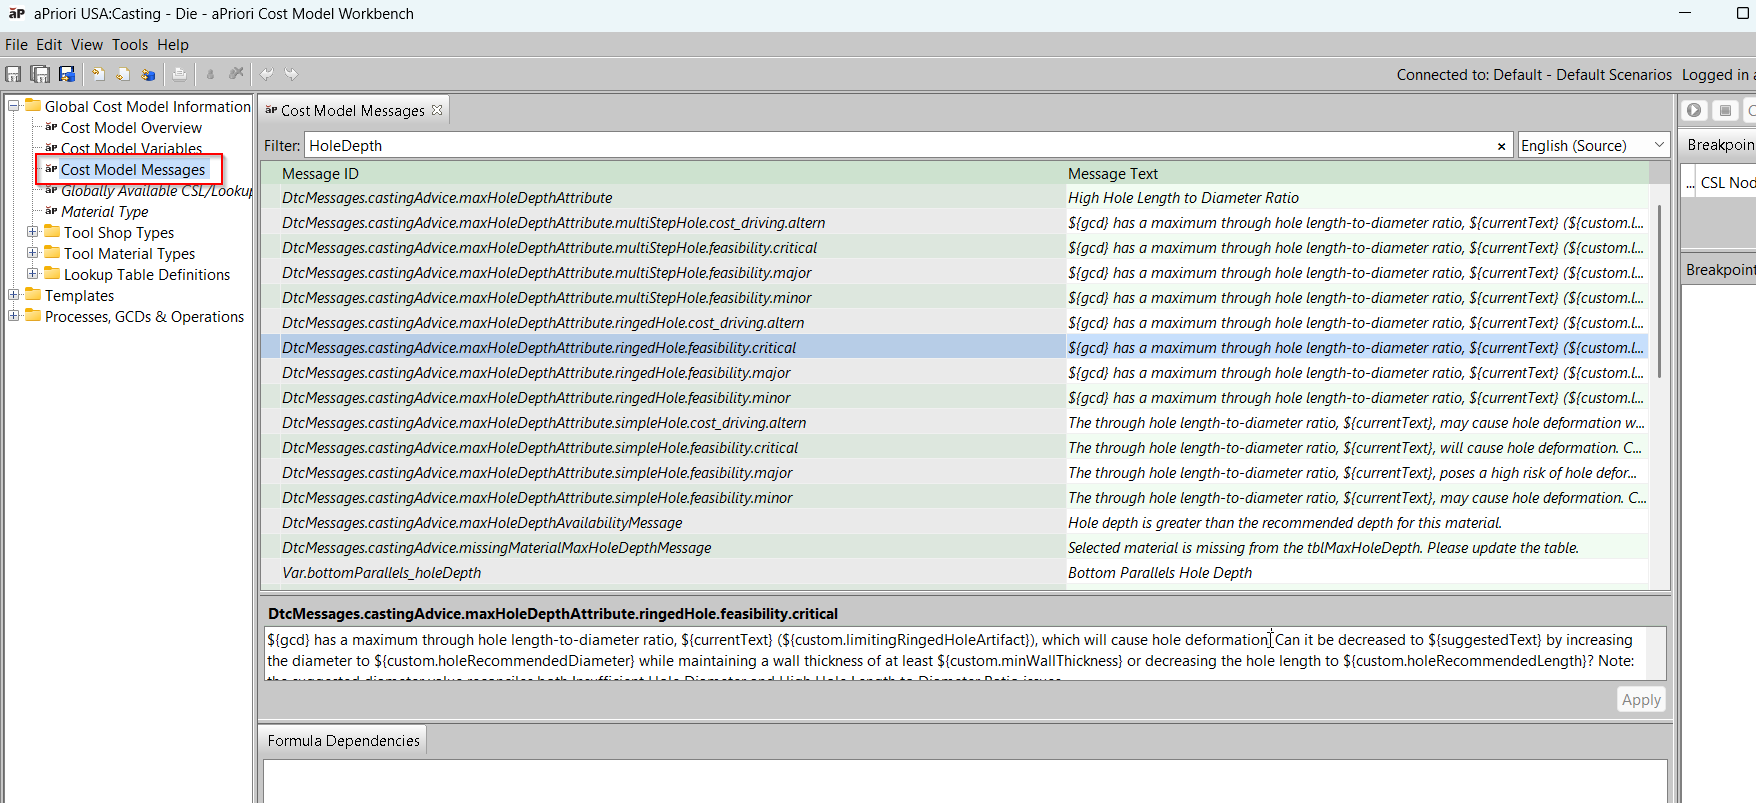Click the Save toolbar icon
Screen dimensions: 1756x803
point(13,74)
